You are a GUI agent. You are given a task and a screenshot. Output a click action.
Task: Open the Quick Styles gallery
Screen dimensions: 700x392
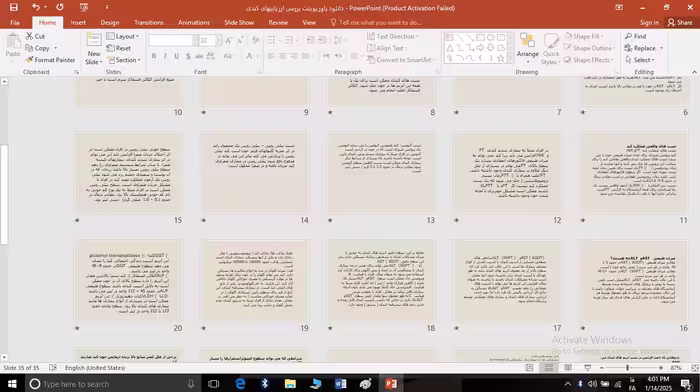click(551, 49)
